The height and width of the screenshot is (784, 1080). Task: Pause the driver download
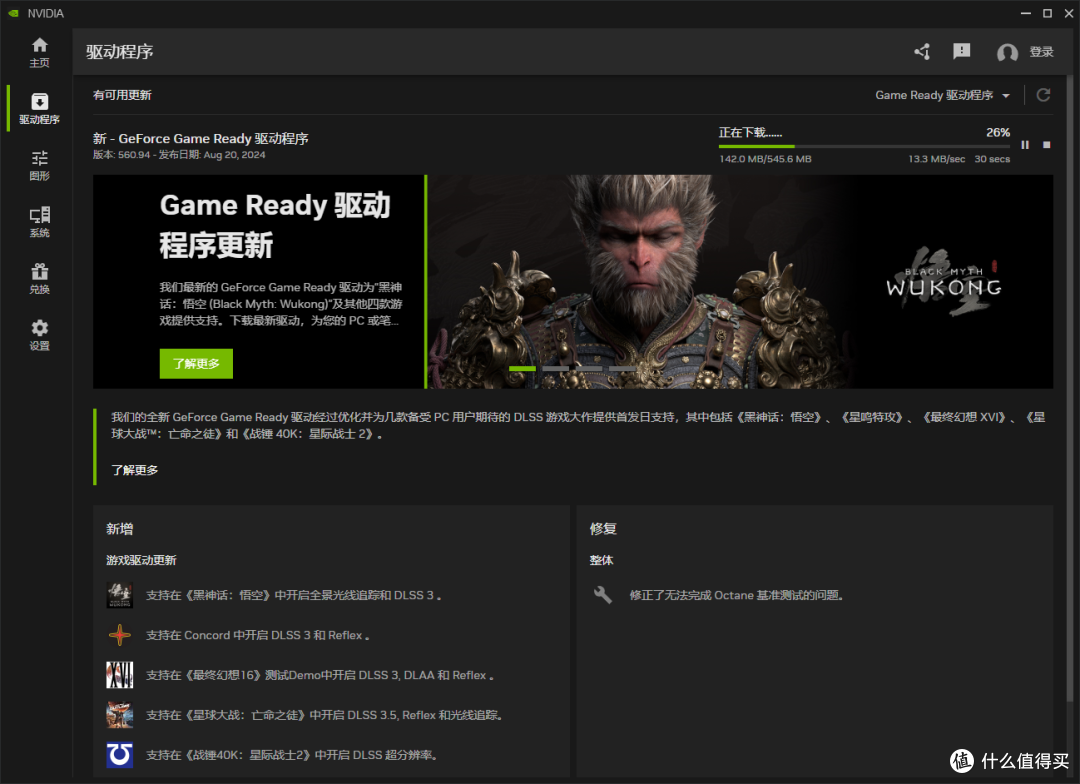tap(1025, 145)
